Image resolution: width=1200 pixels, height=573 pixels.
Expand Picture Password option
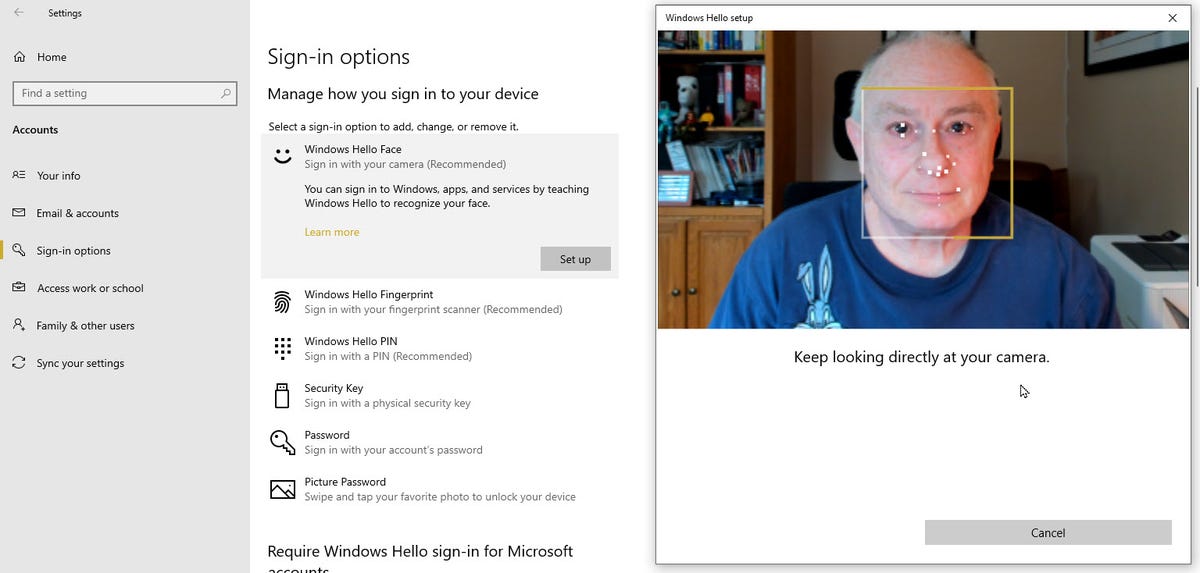(440, 489)
